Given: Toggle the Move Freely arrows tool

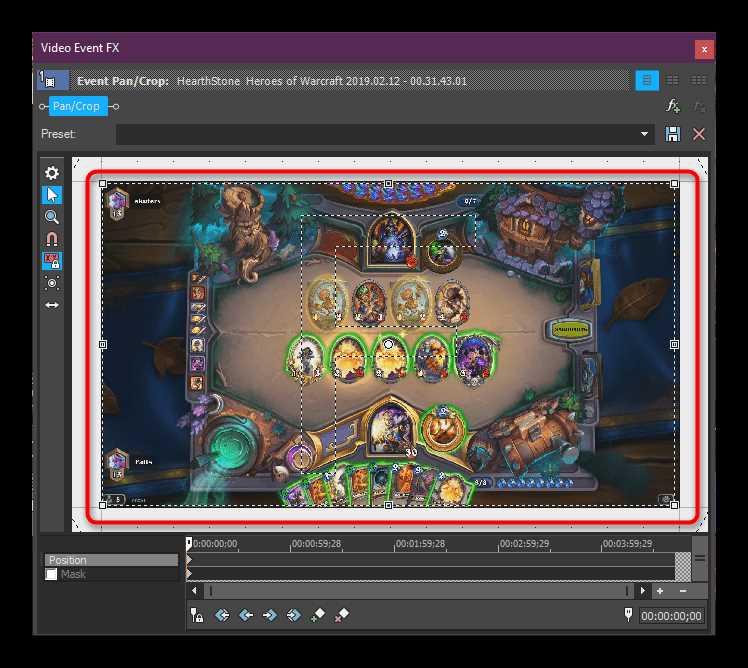Looking at the screenshot, I should click(x=52, y=305).
